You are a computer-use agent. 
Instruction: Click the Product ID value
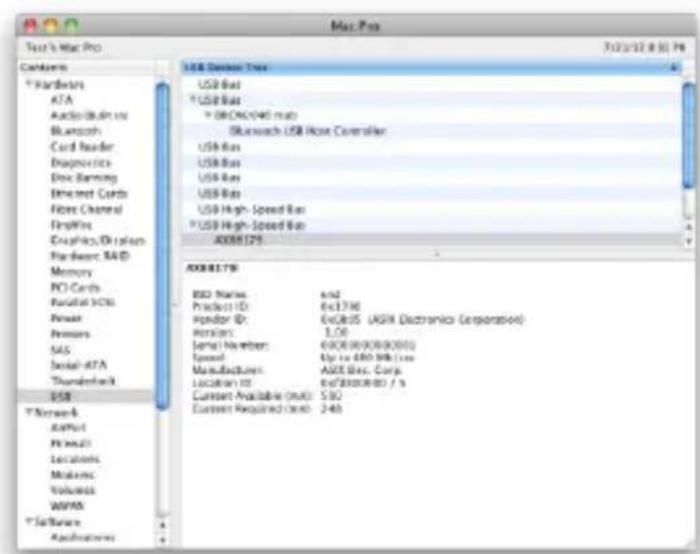340,307
